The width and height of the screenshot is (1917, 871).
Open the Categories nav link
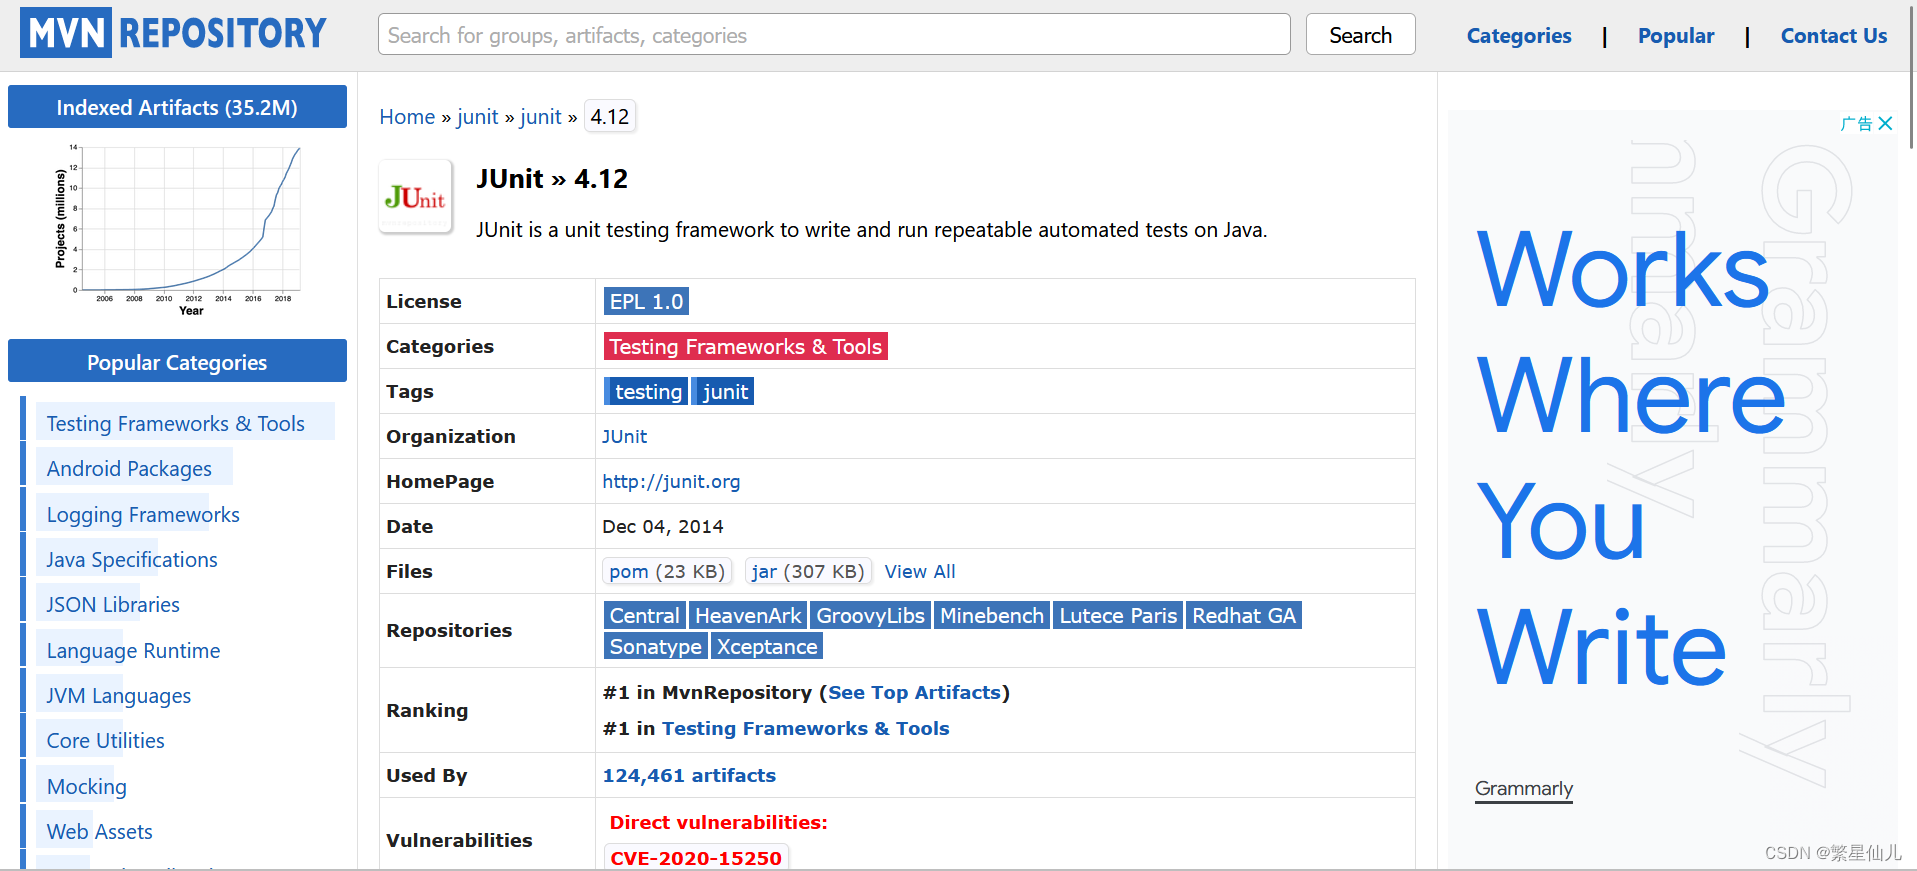tap(1519, 36)
